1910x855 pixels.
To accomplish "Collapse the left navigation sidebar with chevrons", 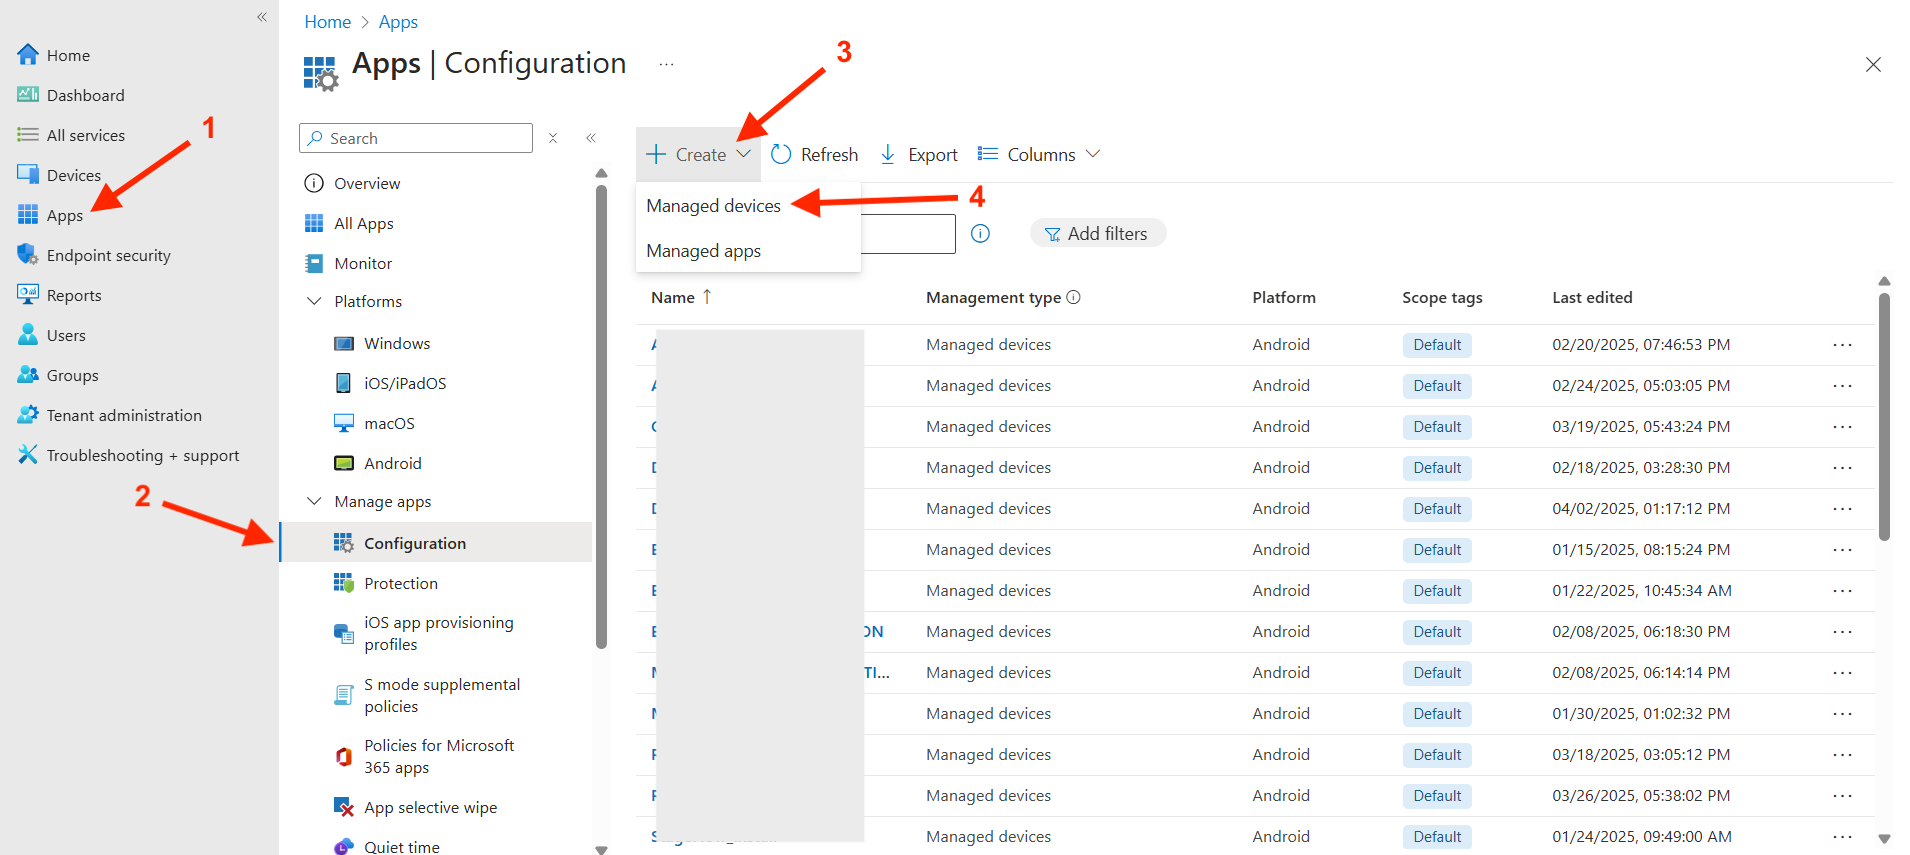I will 262,17.
